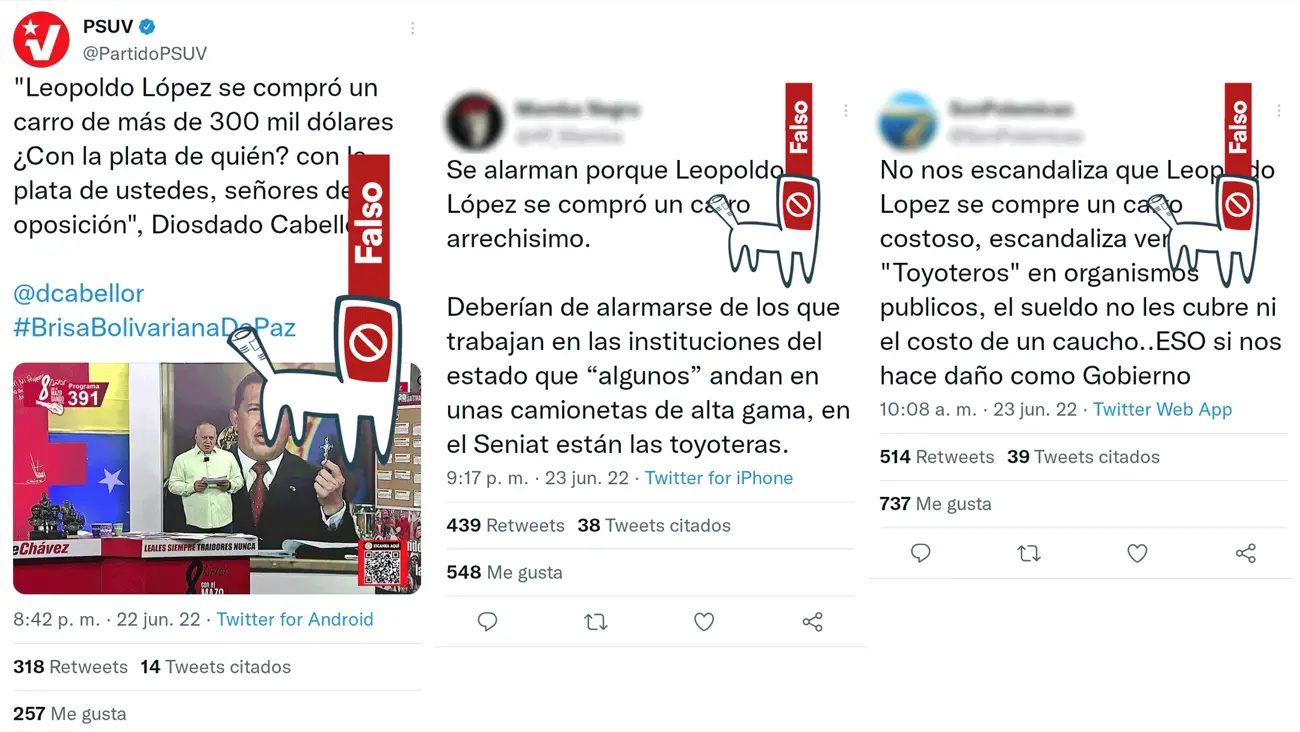Open the Twitter Web App source link

tap(1162, 409)
